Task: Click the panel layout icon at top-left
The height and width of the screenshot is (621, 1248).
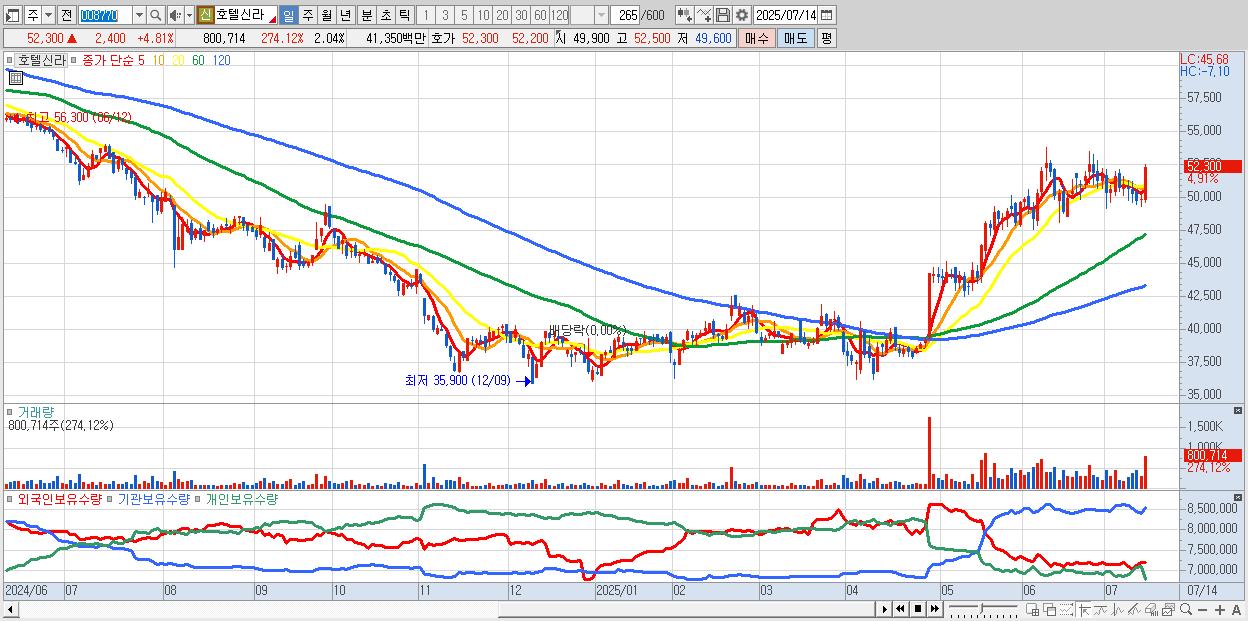Action: coord(13,15)
